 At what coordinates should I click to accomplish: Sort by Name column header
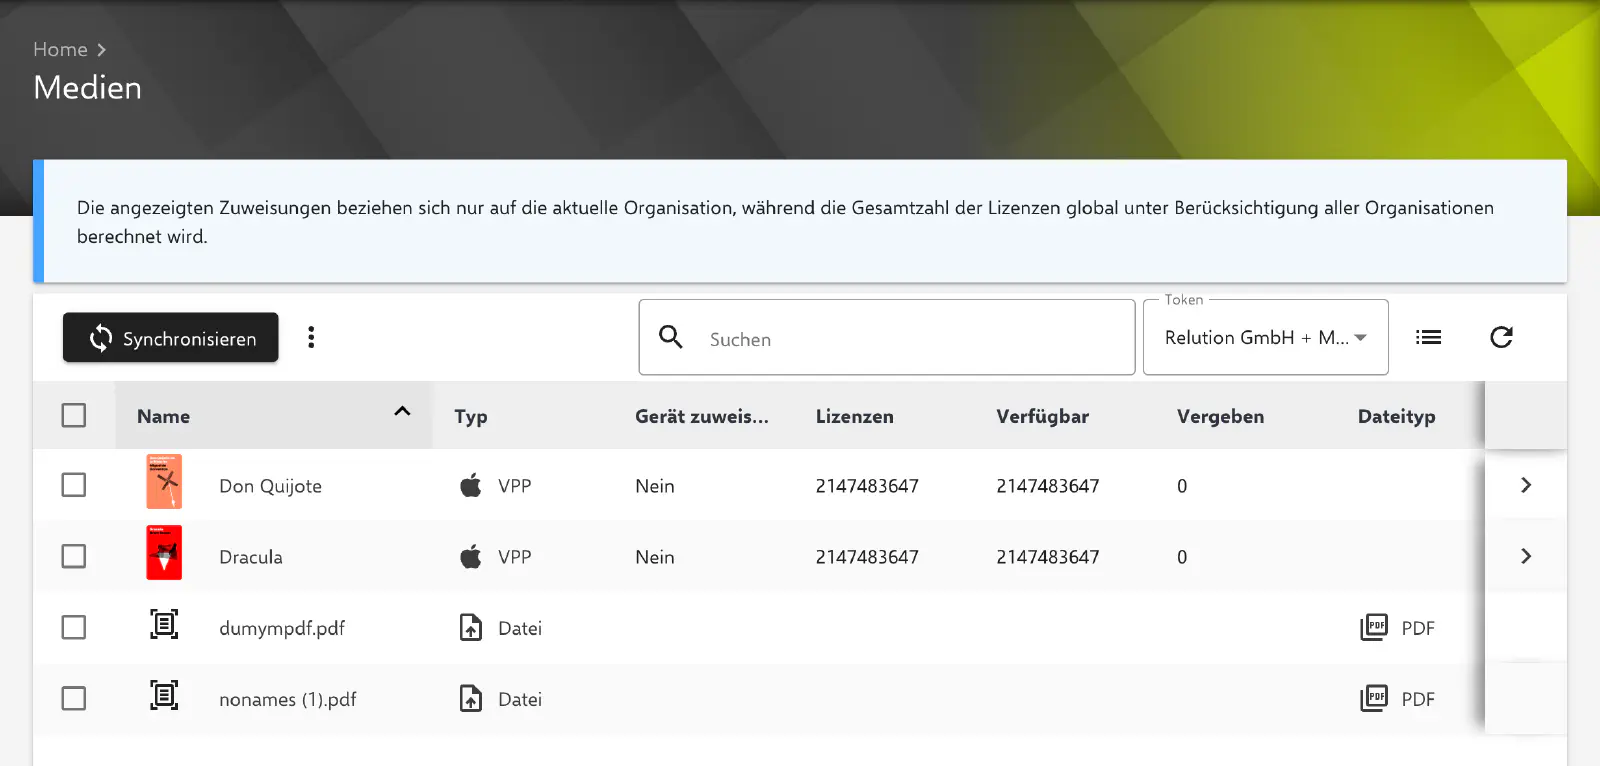point(163,416)
